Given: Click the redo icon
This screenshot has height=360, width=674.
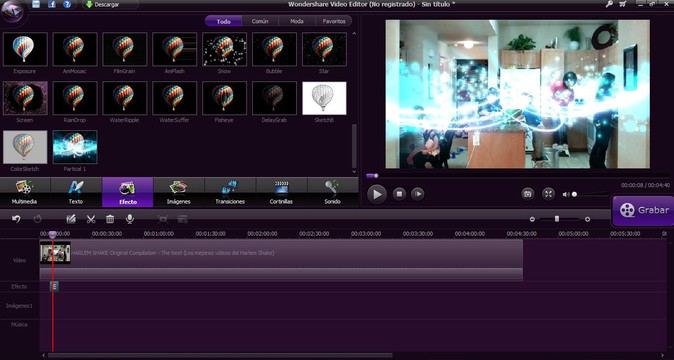Looking at the screenshot, I should point(37,219).
